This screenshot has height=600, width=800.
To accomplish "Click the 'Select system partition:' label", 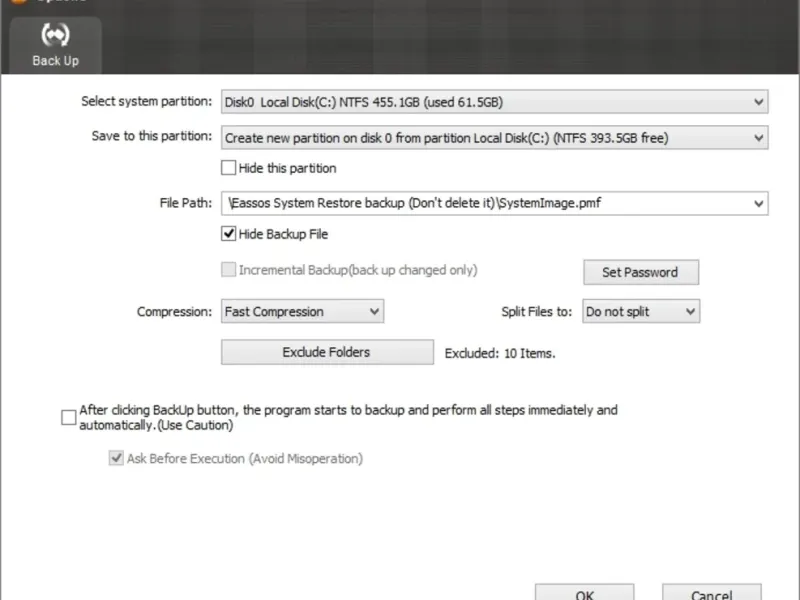I will (x=146, y=102).
